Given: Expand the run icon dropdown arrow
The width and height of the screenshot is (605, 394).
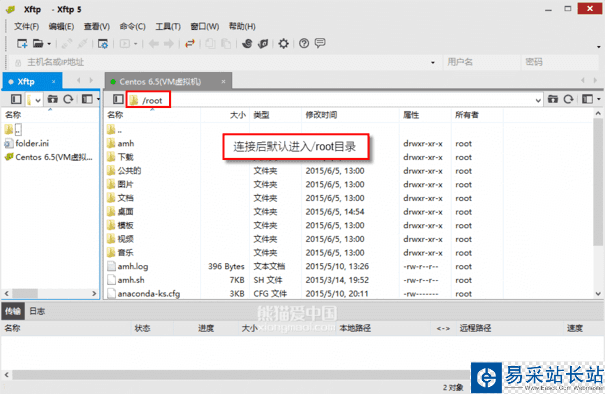Looking at the screenshot, I should point(135,44).
